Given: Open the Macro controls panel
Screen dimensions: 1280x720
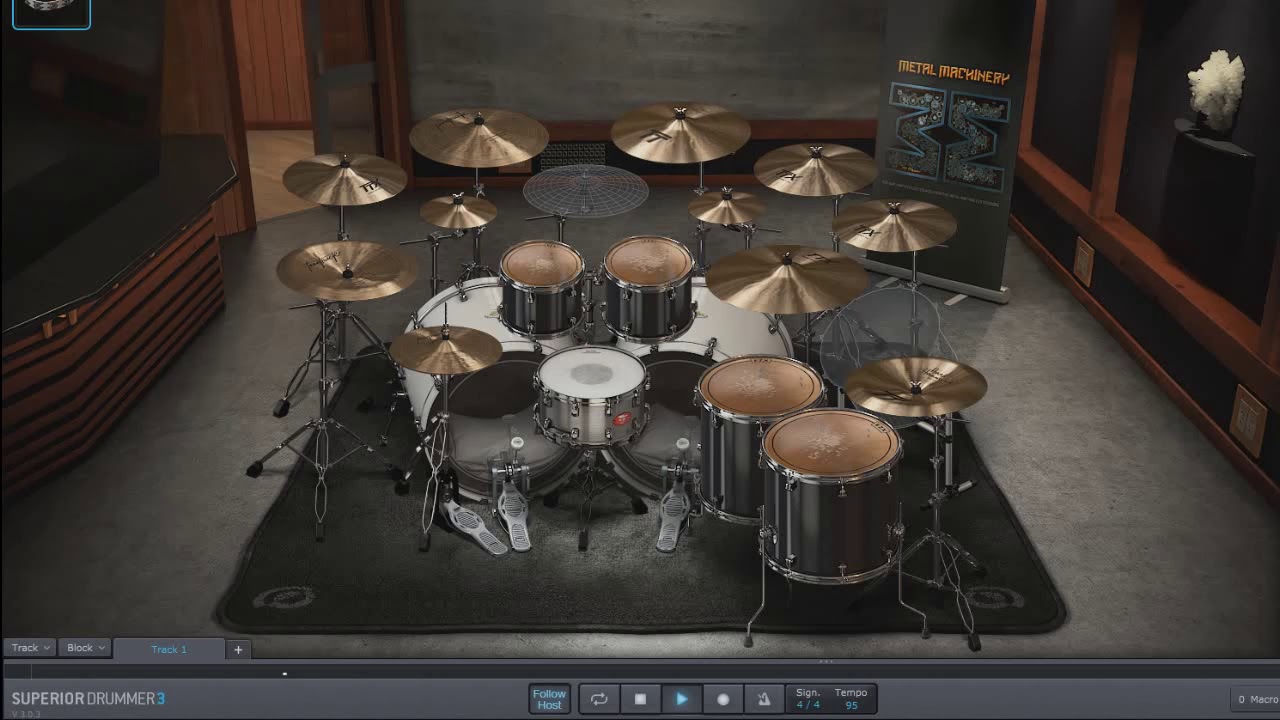Looking at the screenshot, I should 1257,699.
